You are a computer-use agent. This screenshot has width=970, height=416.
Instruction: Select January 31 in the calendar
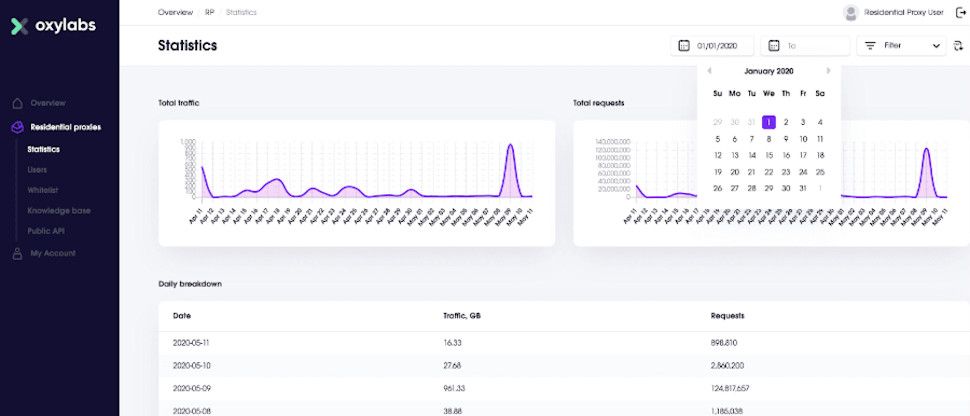pos(803,188)
